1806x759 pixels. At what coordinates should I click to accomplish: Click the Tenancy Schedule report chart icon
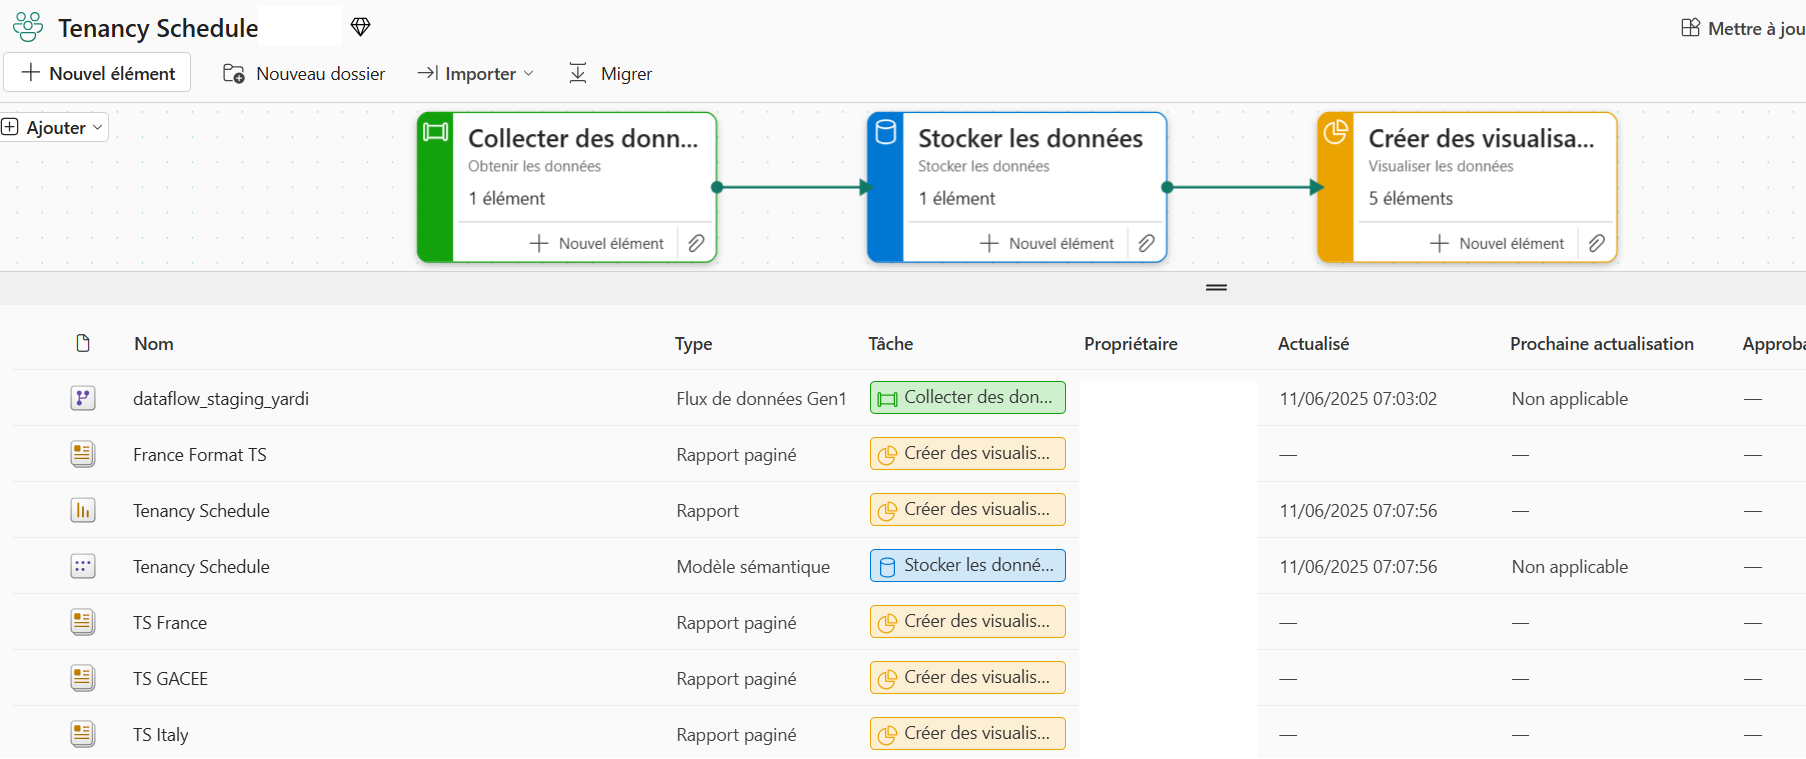[x=83, y=510]
